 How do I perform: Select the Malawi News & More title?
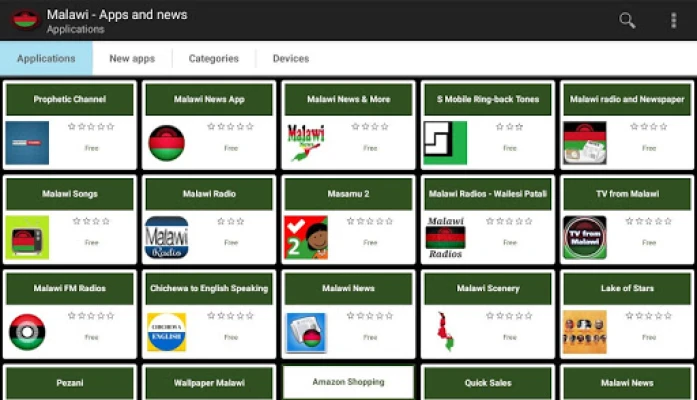point(348,100)
